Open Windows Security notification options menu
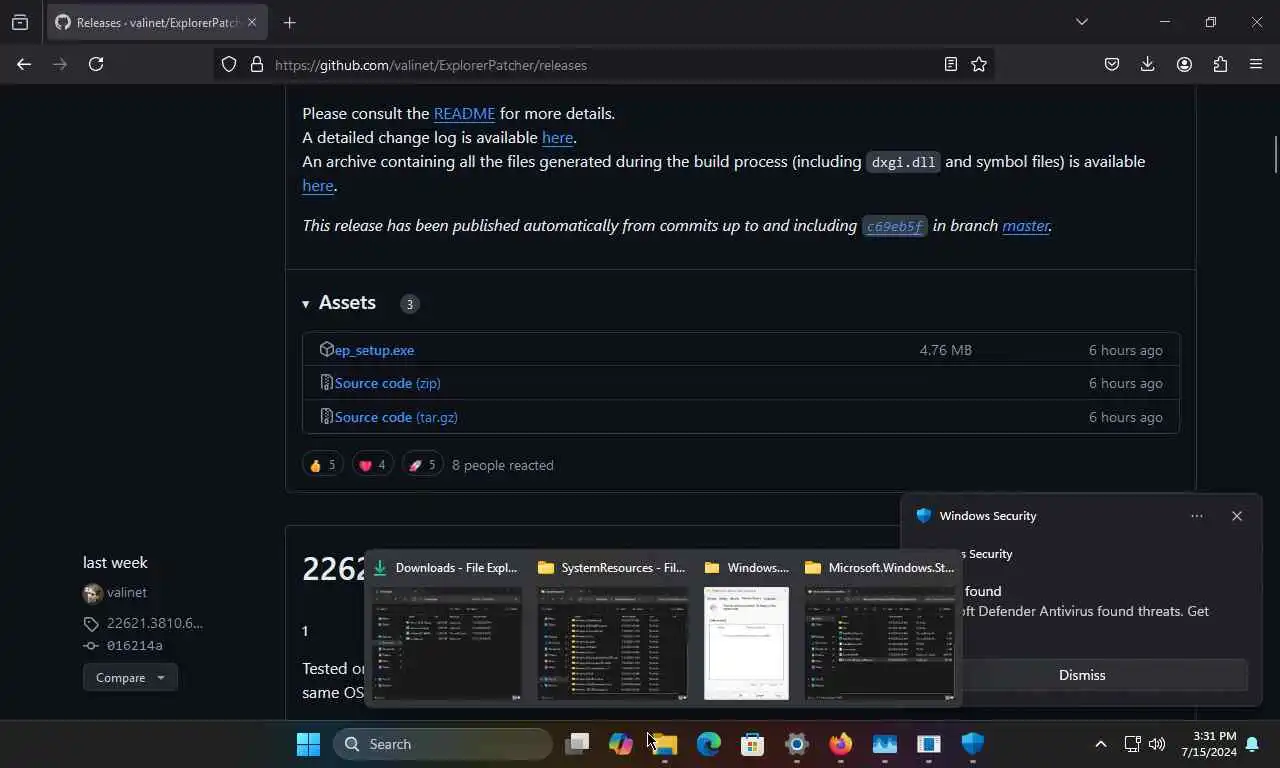 click(x=1197, y=516)
